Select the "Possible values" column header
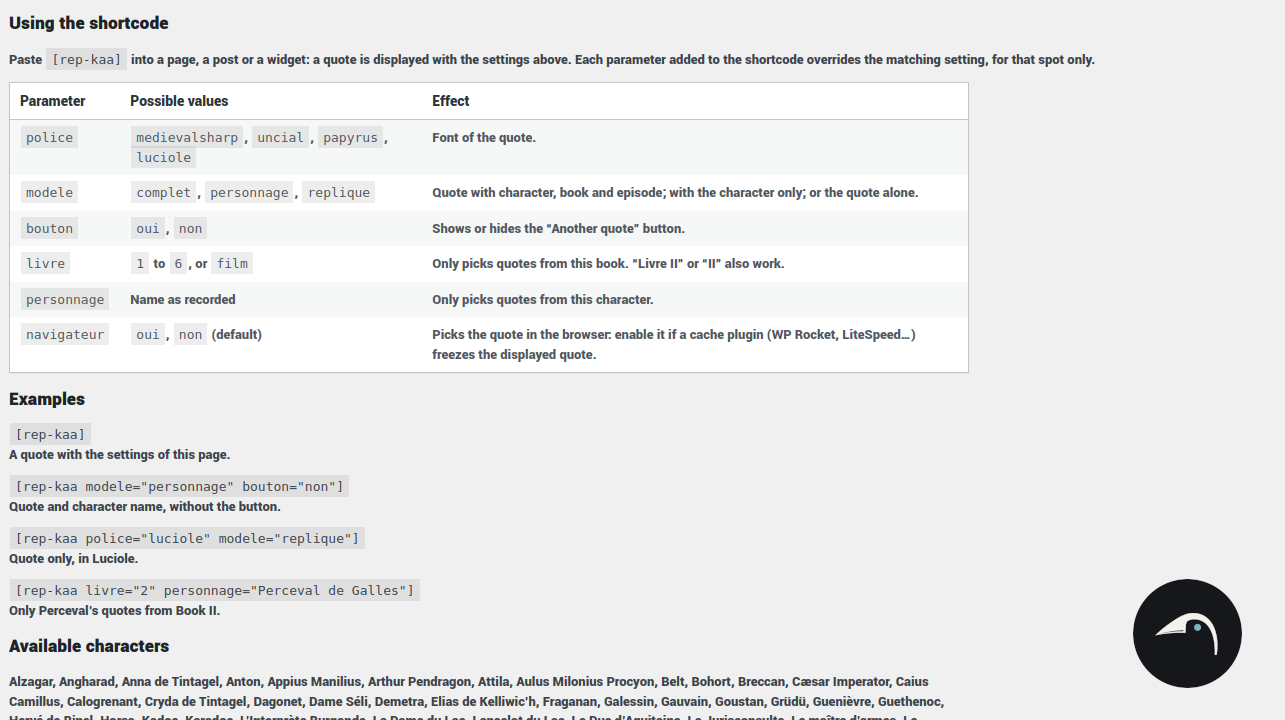Image resolution: width=1285 pixels, height=720 pixels. 179,101
